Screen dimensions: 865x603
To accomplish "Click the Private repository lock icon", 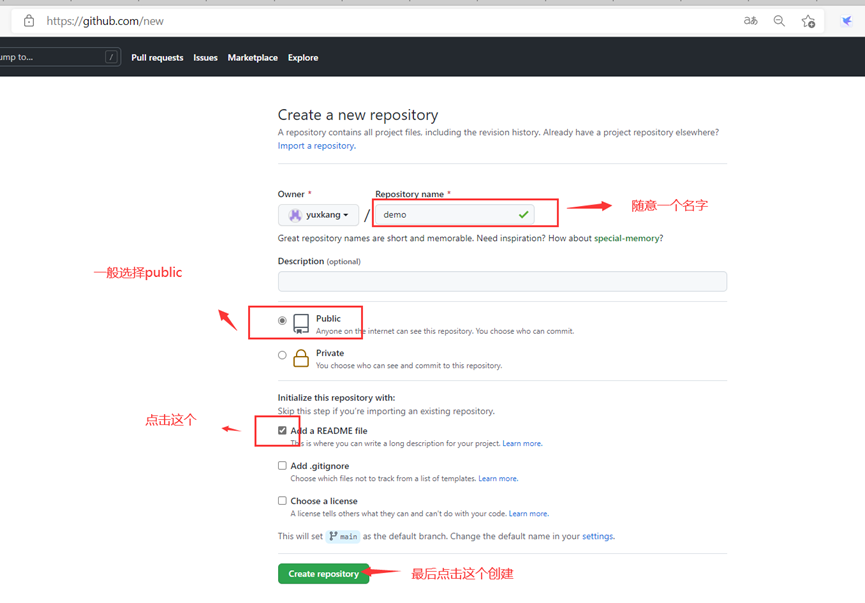I will click(301, 358).
